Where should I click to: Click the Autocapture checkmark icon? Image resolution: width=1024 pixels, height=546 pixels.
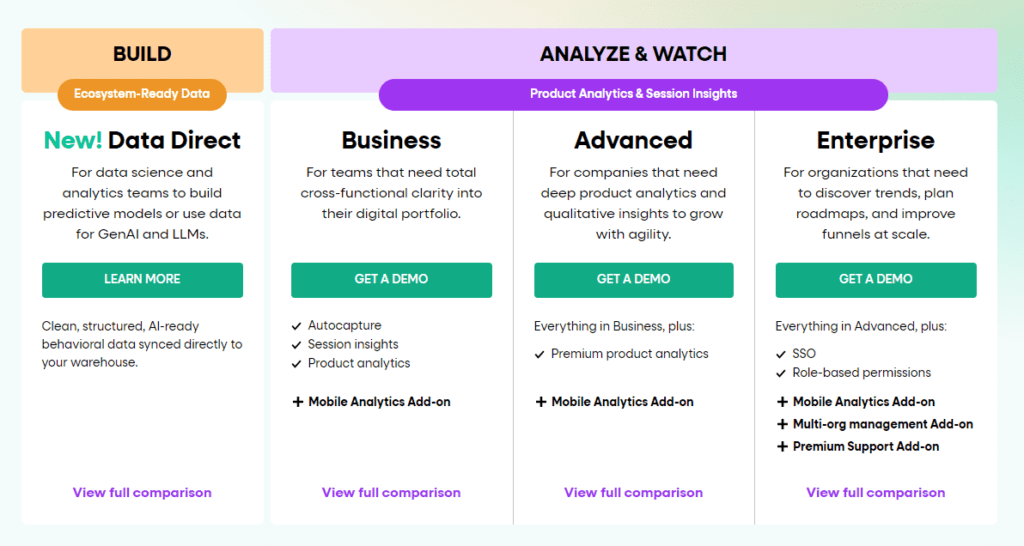(297, 326)
